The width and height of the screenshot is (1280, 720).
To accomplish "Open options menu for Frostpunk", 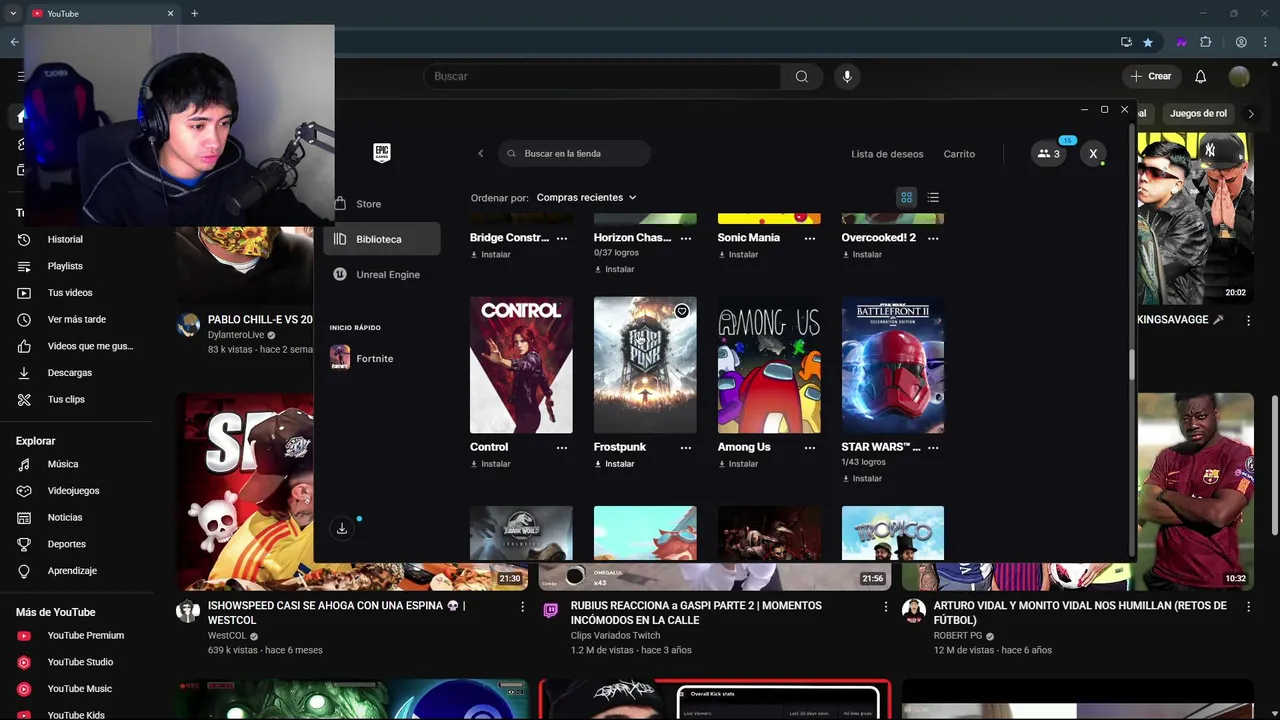I will pos(686,448).
